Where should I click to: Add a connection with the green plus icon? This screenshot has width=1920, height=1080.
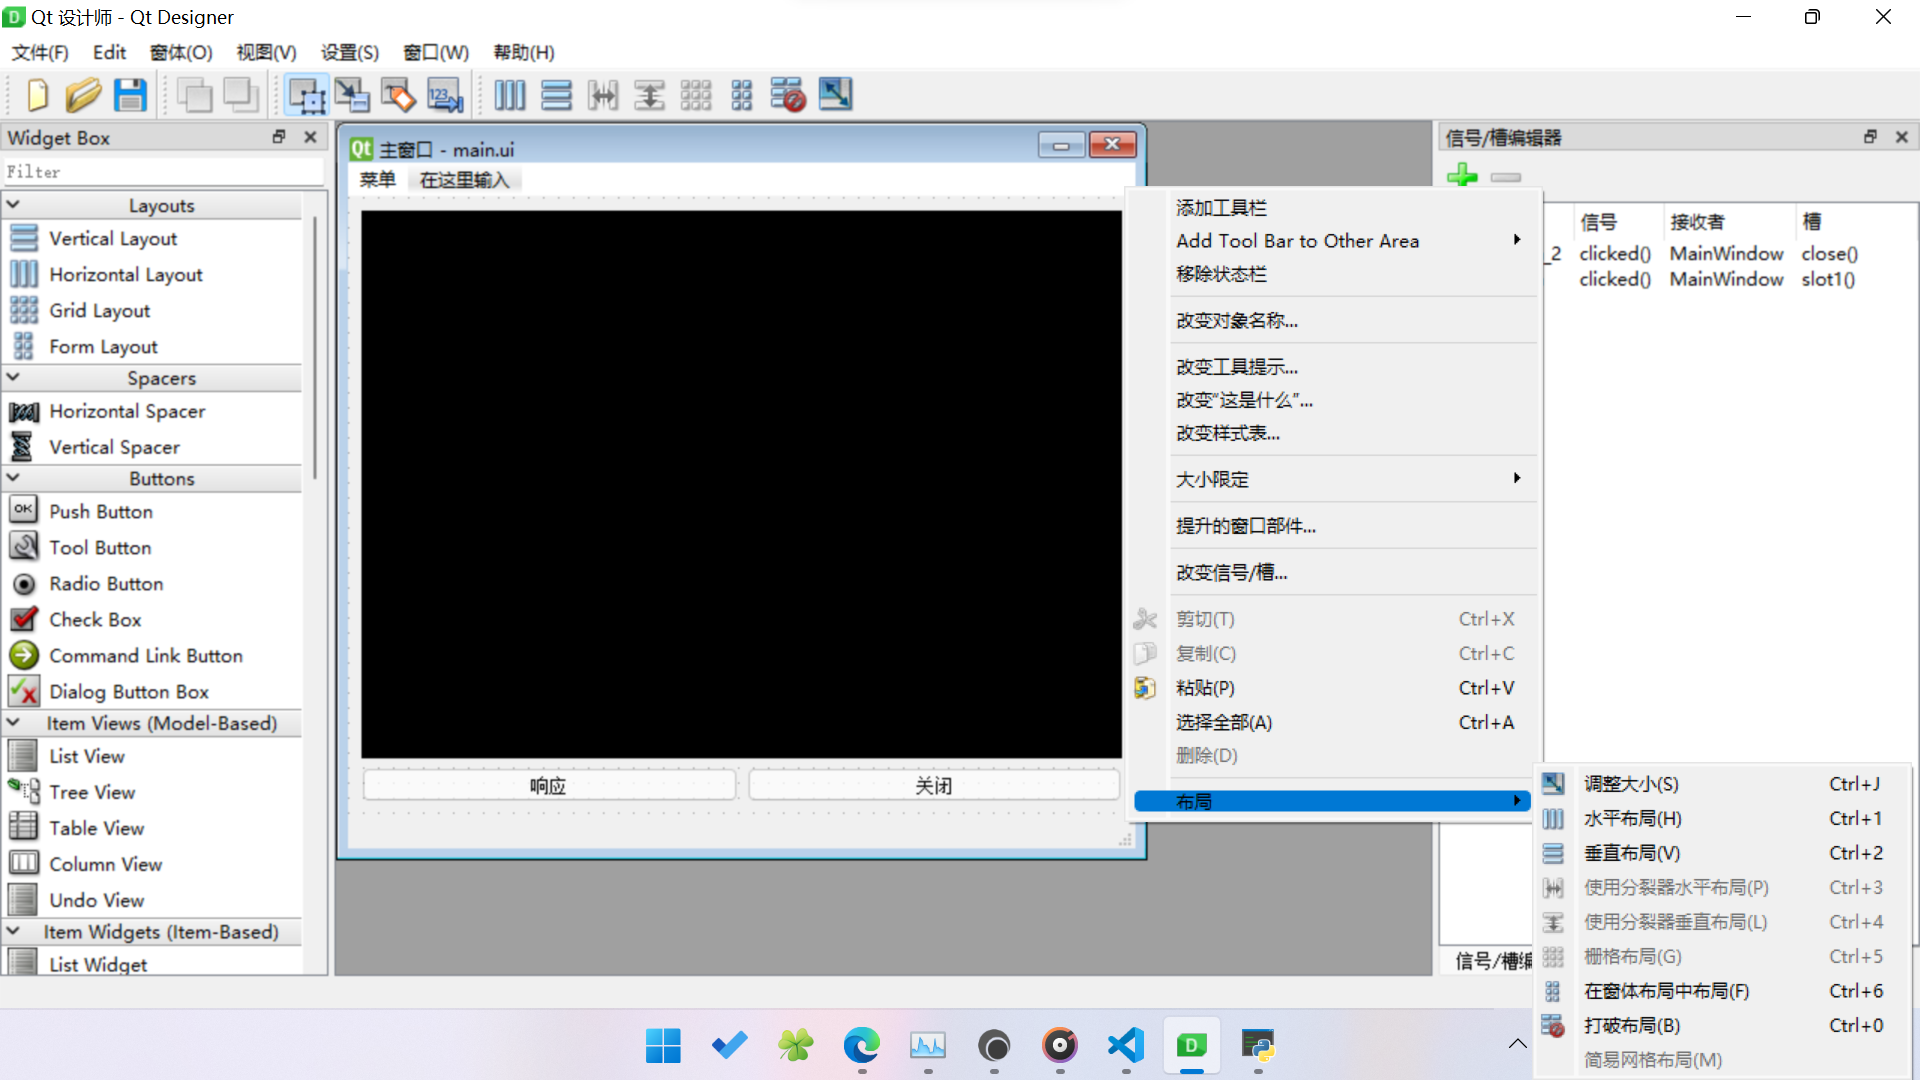[1463, 176]
